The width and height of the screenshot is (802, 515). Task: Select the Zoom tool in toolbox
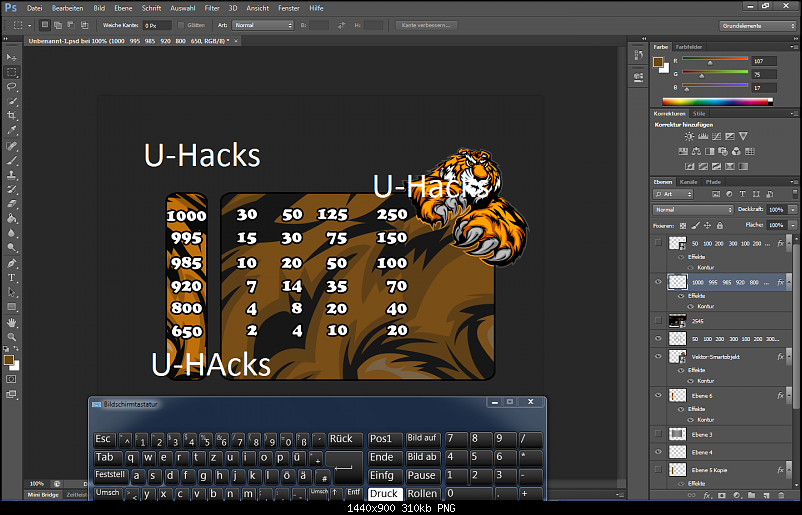point(12,337)
